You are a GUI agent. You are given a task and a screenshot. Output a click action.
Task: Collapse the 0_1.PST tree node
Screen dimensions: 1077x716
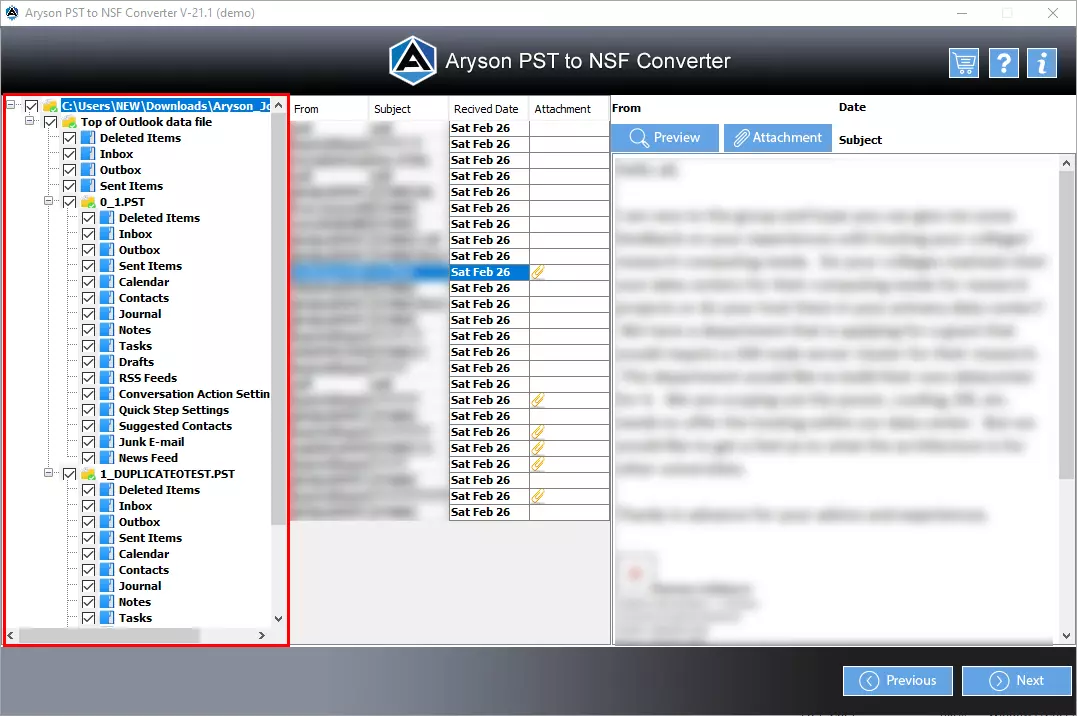(49, 201)
